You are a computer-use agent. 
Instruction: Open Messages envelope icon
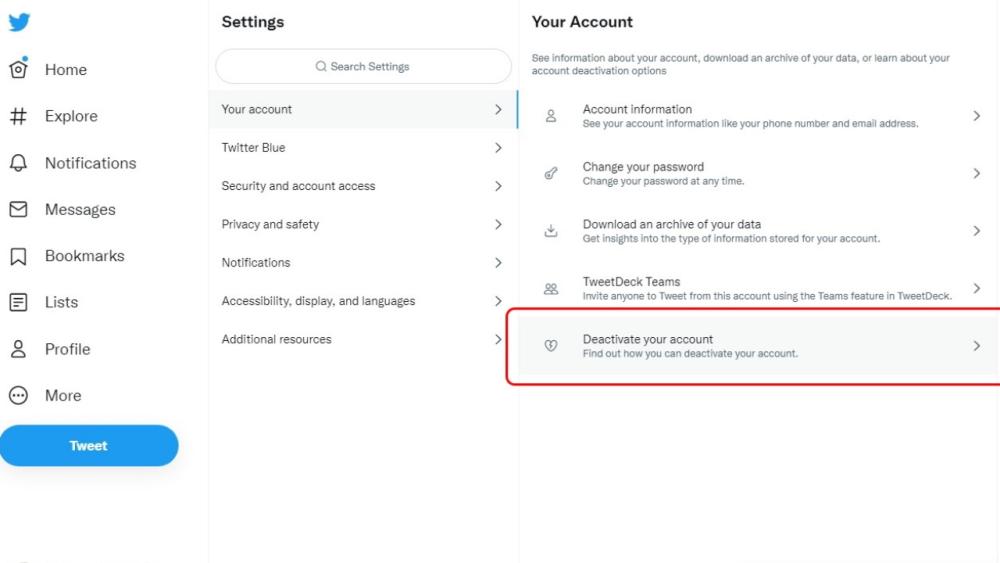point(18,210)
